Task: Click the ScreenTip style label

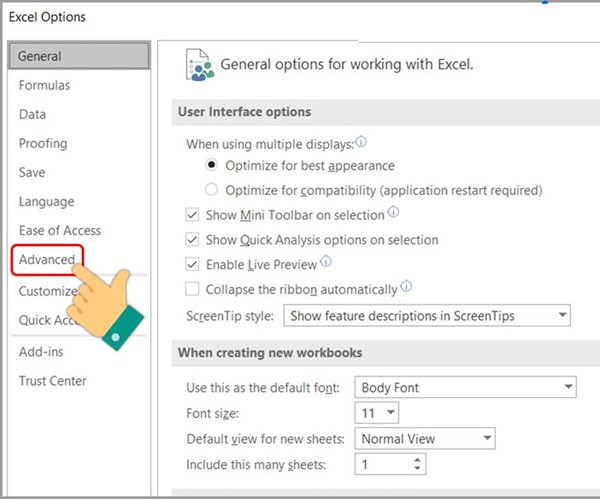Action: tap(230, 316)
